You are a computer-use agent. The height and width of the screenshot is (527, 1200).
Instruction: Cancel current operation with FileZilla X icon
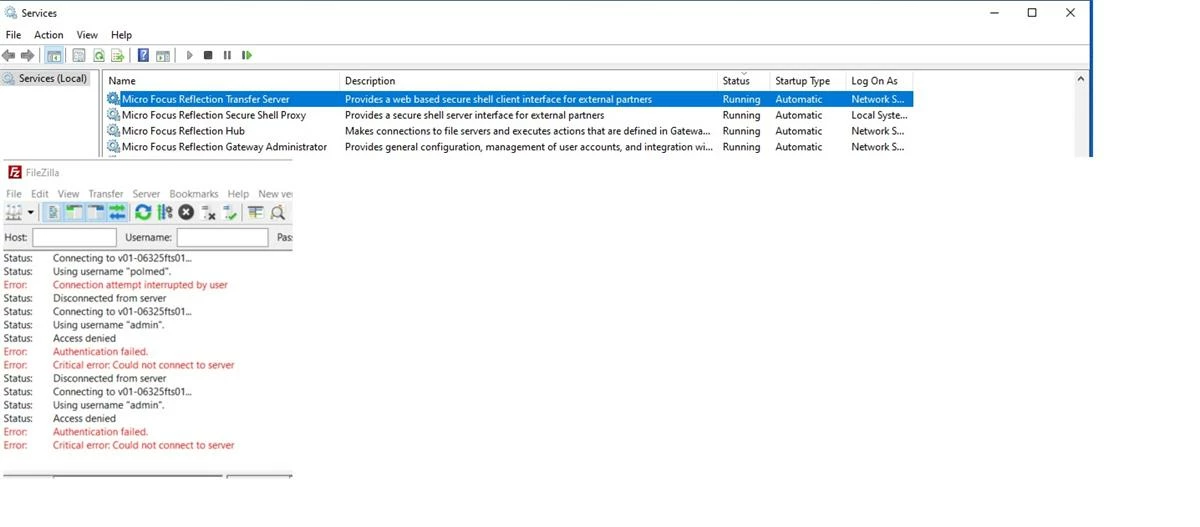(x=186, y=212)
